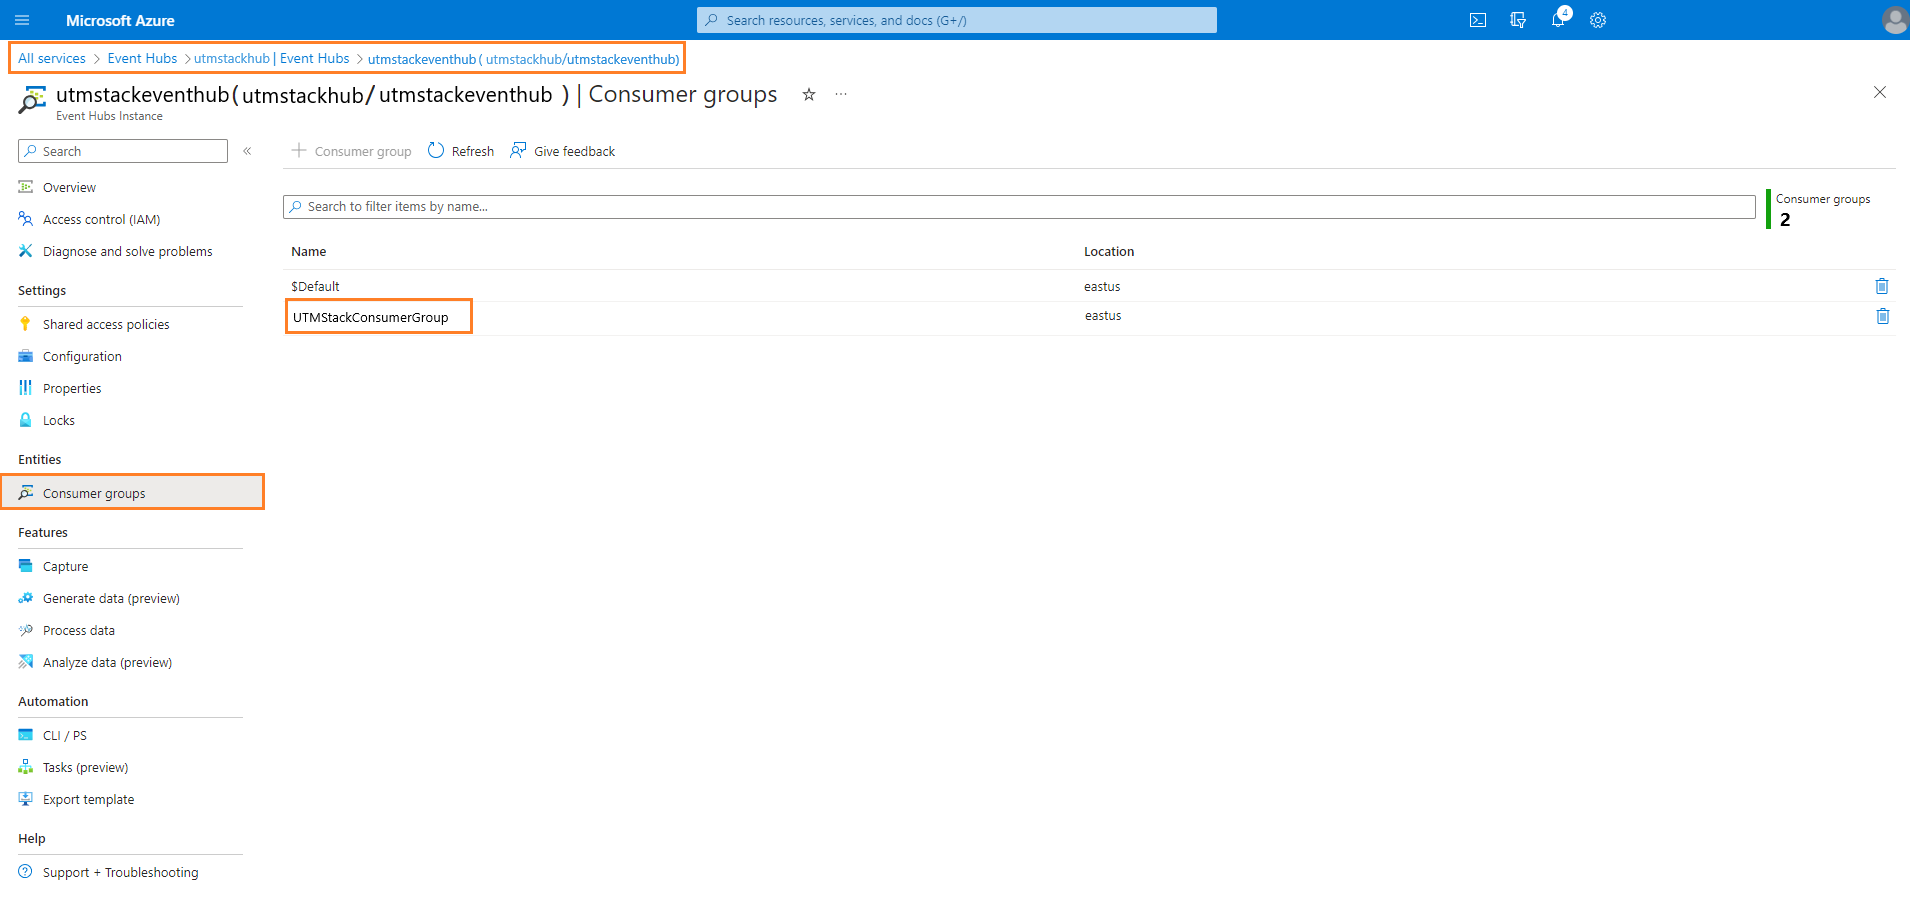This screenshot has height=907, width=1910.
Task: Close the Consumer groups blade
Action: click(1880, 92)
